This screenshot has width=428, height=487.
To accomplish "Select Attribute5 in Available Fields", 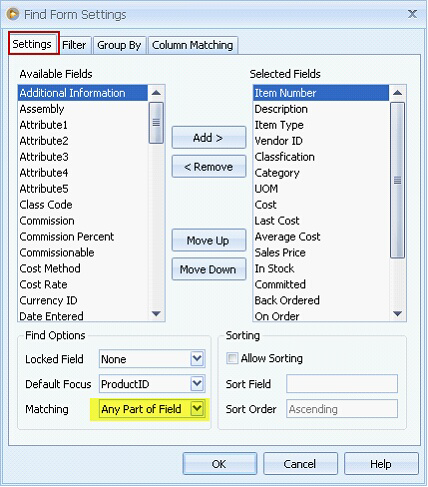I will pos(83,189).
